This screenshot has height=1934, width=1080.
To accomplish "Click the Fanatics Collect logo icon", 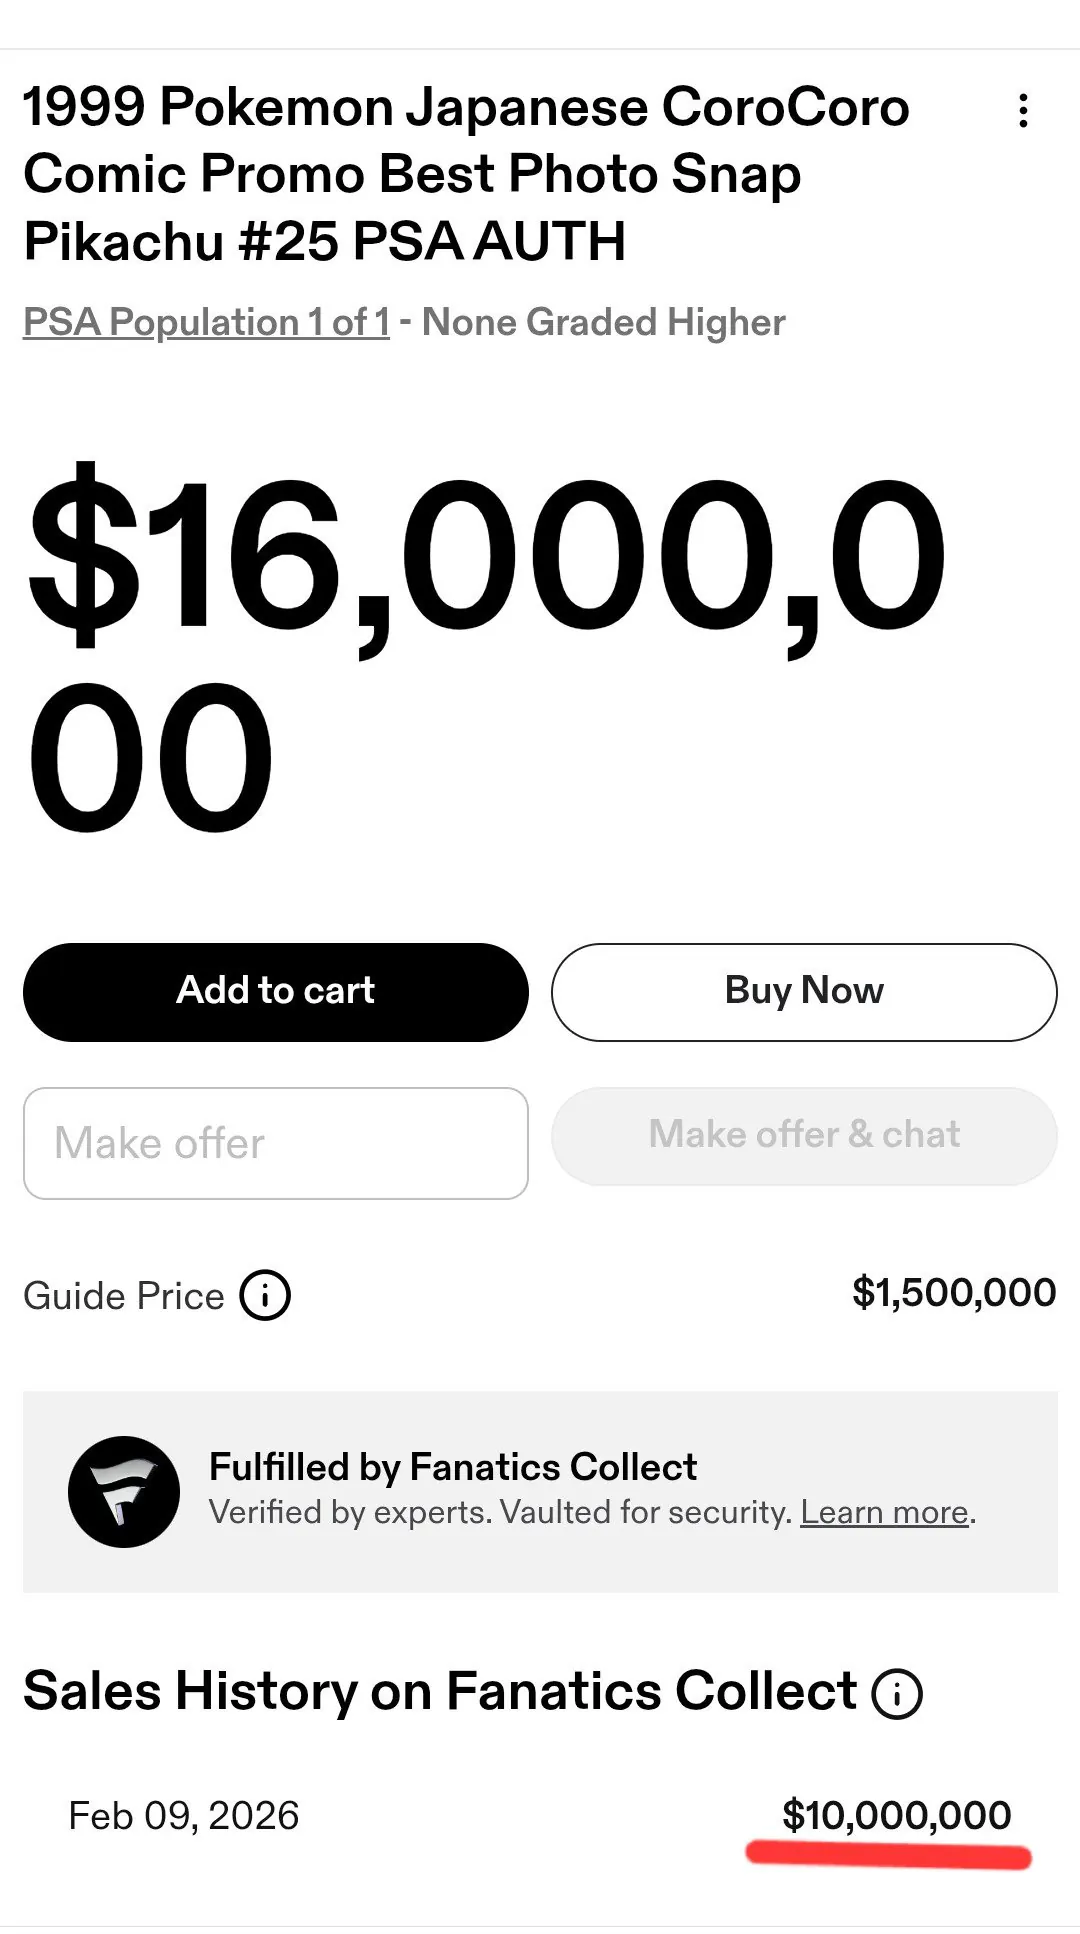I will tap(124, 1492).
